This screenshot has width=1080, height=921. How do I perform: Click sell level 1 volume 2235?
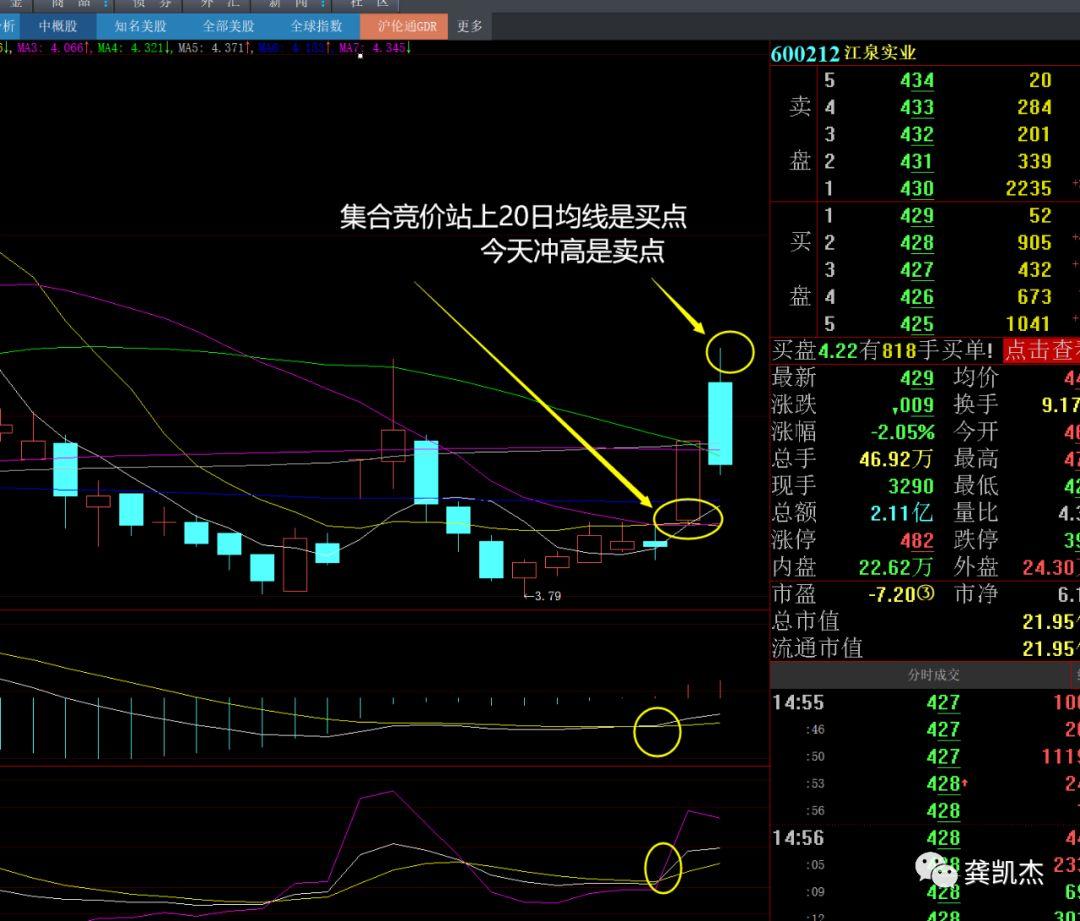pos(1028,189)
